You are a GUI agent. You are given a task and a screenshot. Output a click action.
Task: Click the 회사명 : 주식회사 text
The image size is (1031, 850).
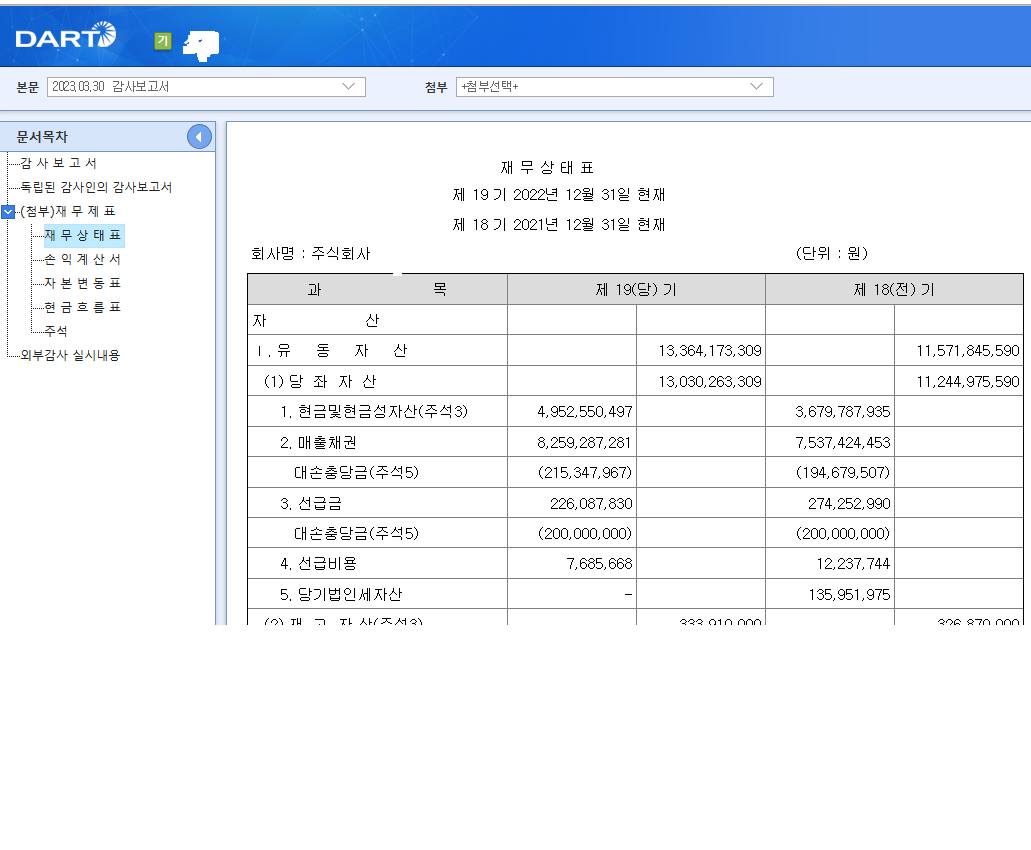311,254
